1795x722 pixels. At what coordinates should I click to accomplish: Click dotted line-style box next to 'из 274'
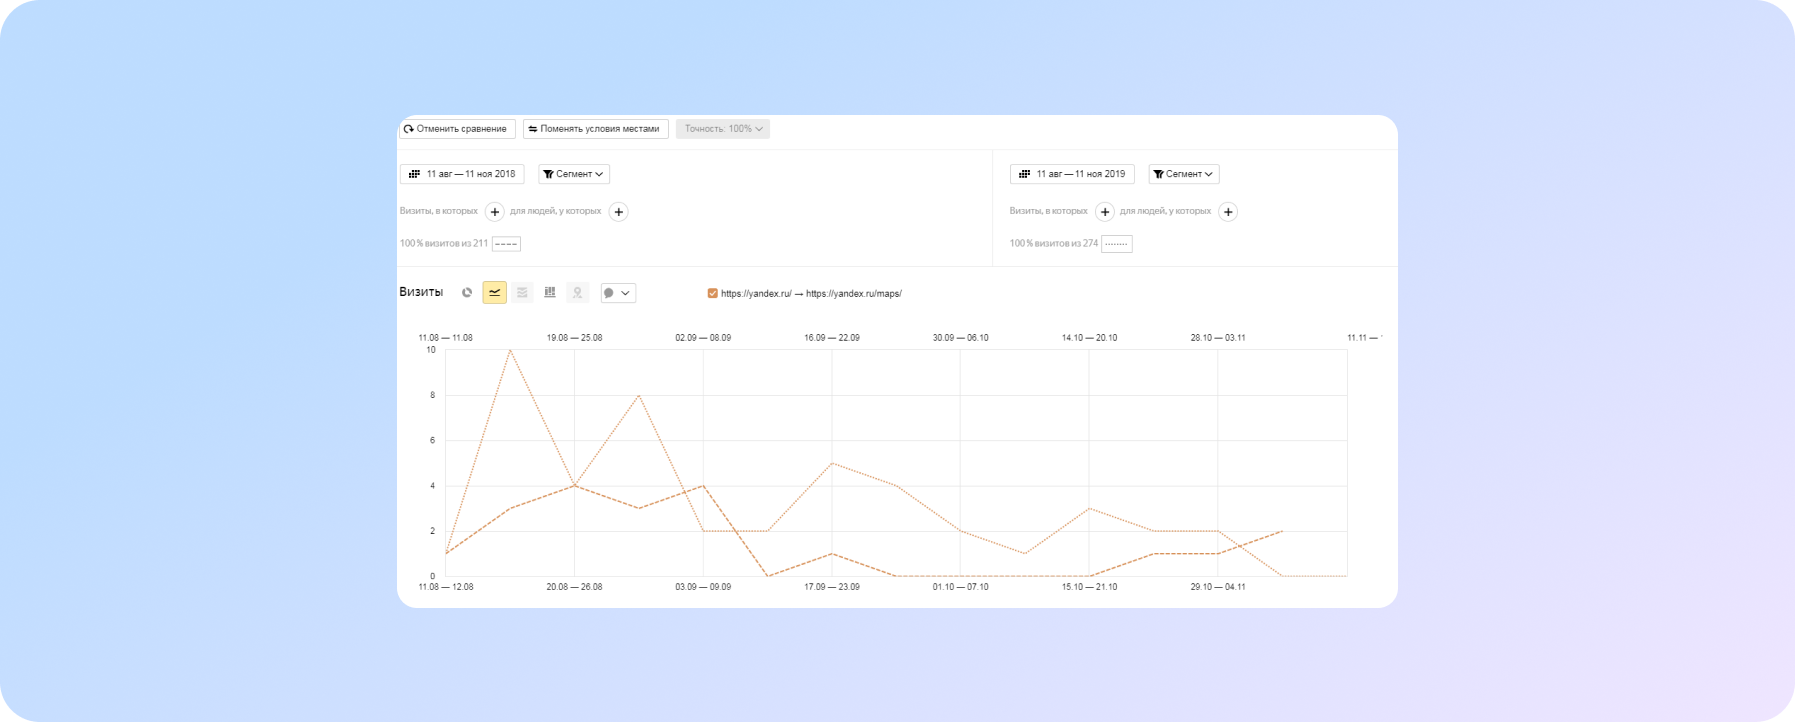coord(1117,244)
